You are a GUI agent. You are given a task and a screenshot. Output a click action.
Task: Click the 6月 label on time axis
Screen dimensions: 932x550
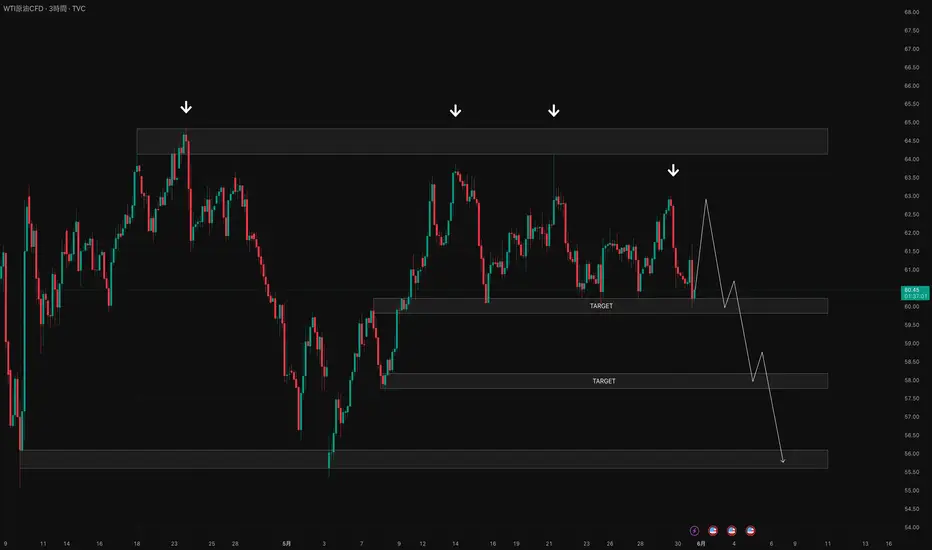coord(701,543)
